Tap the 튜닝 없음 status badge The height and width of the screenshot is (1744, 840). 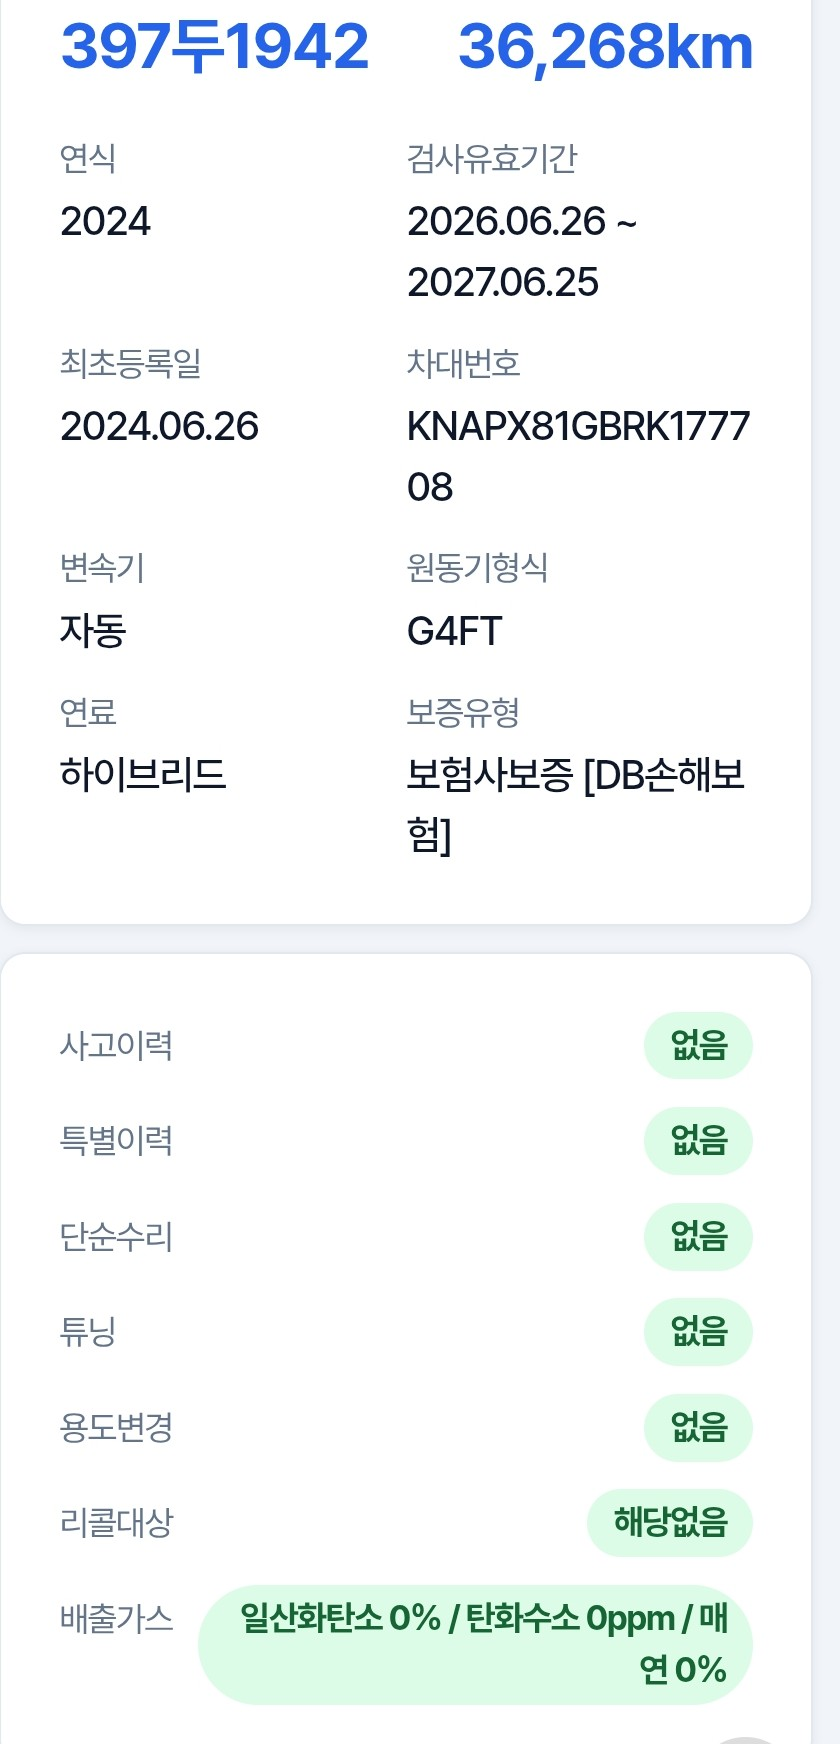698,1331
